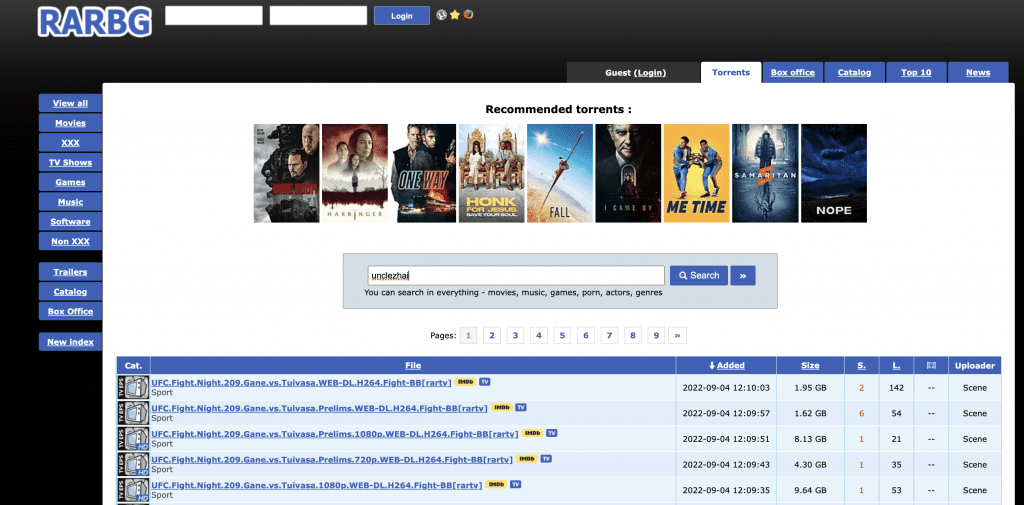
Task: Open UFC.Fight.Night.209.Gane.vs.Tuivasa.Prelims.720p torrent link
Action: coord(332,459)
